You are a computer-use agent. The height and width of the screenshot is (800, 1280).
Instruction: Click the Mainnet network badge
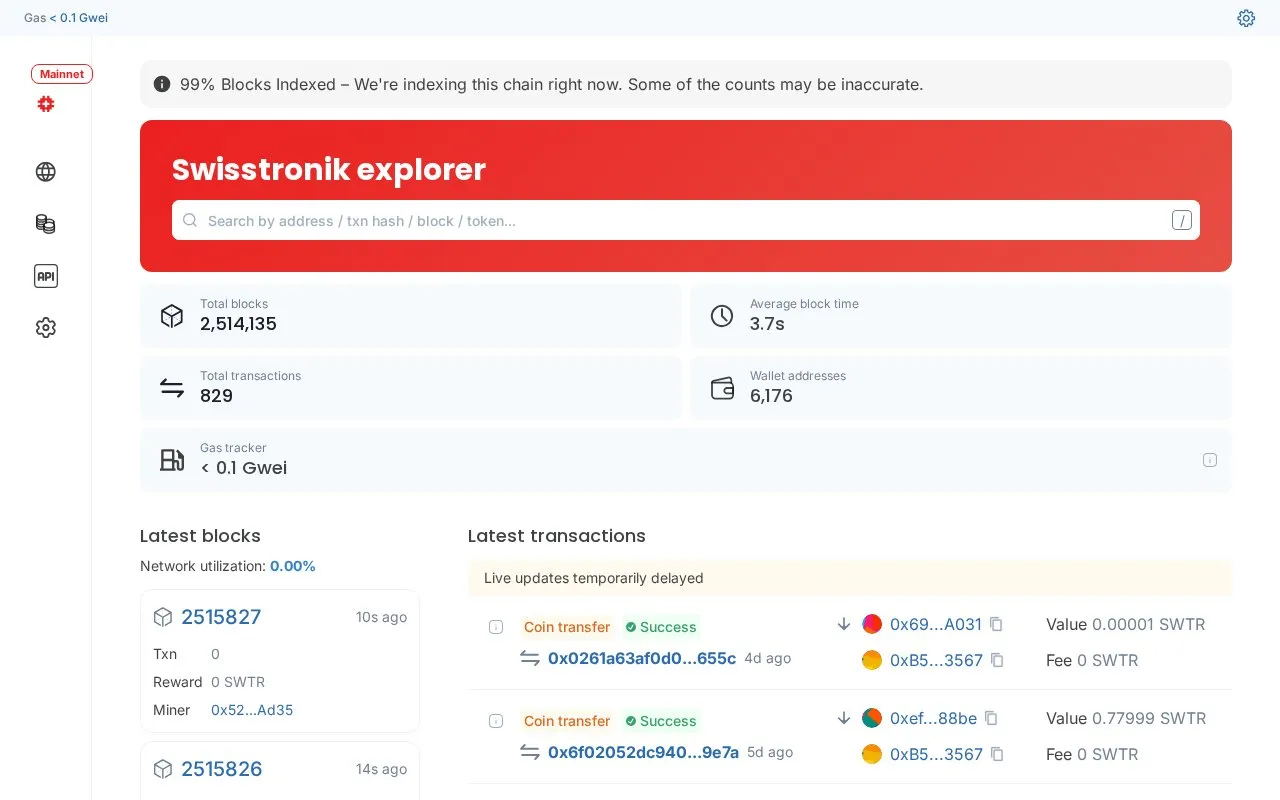[x=62, y=74]
